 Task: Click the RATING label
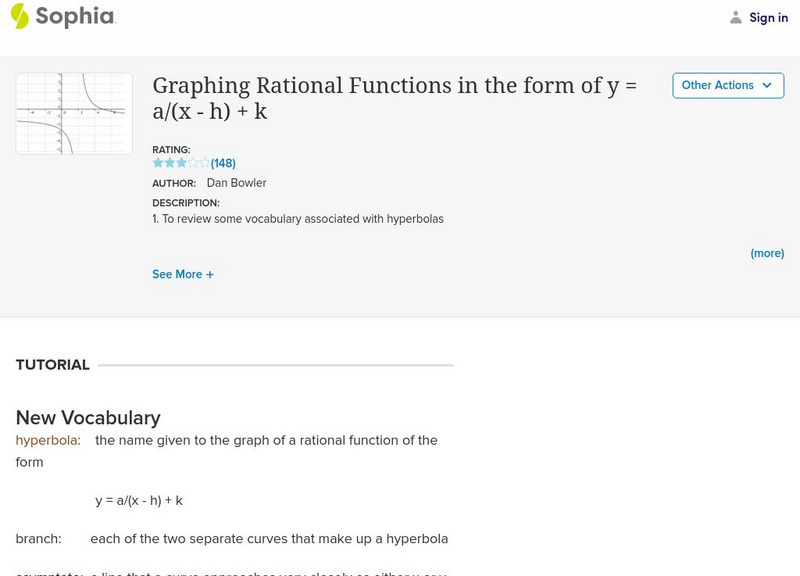(x=171, y=150)
